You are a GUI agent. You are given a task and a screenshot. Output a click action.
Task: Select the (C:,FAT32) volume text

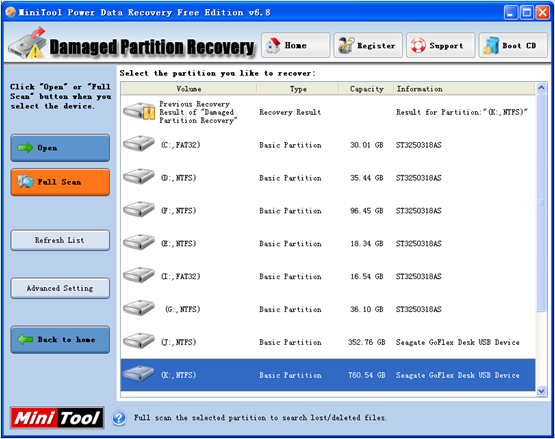click(181, 145)
